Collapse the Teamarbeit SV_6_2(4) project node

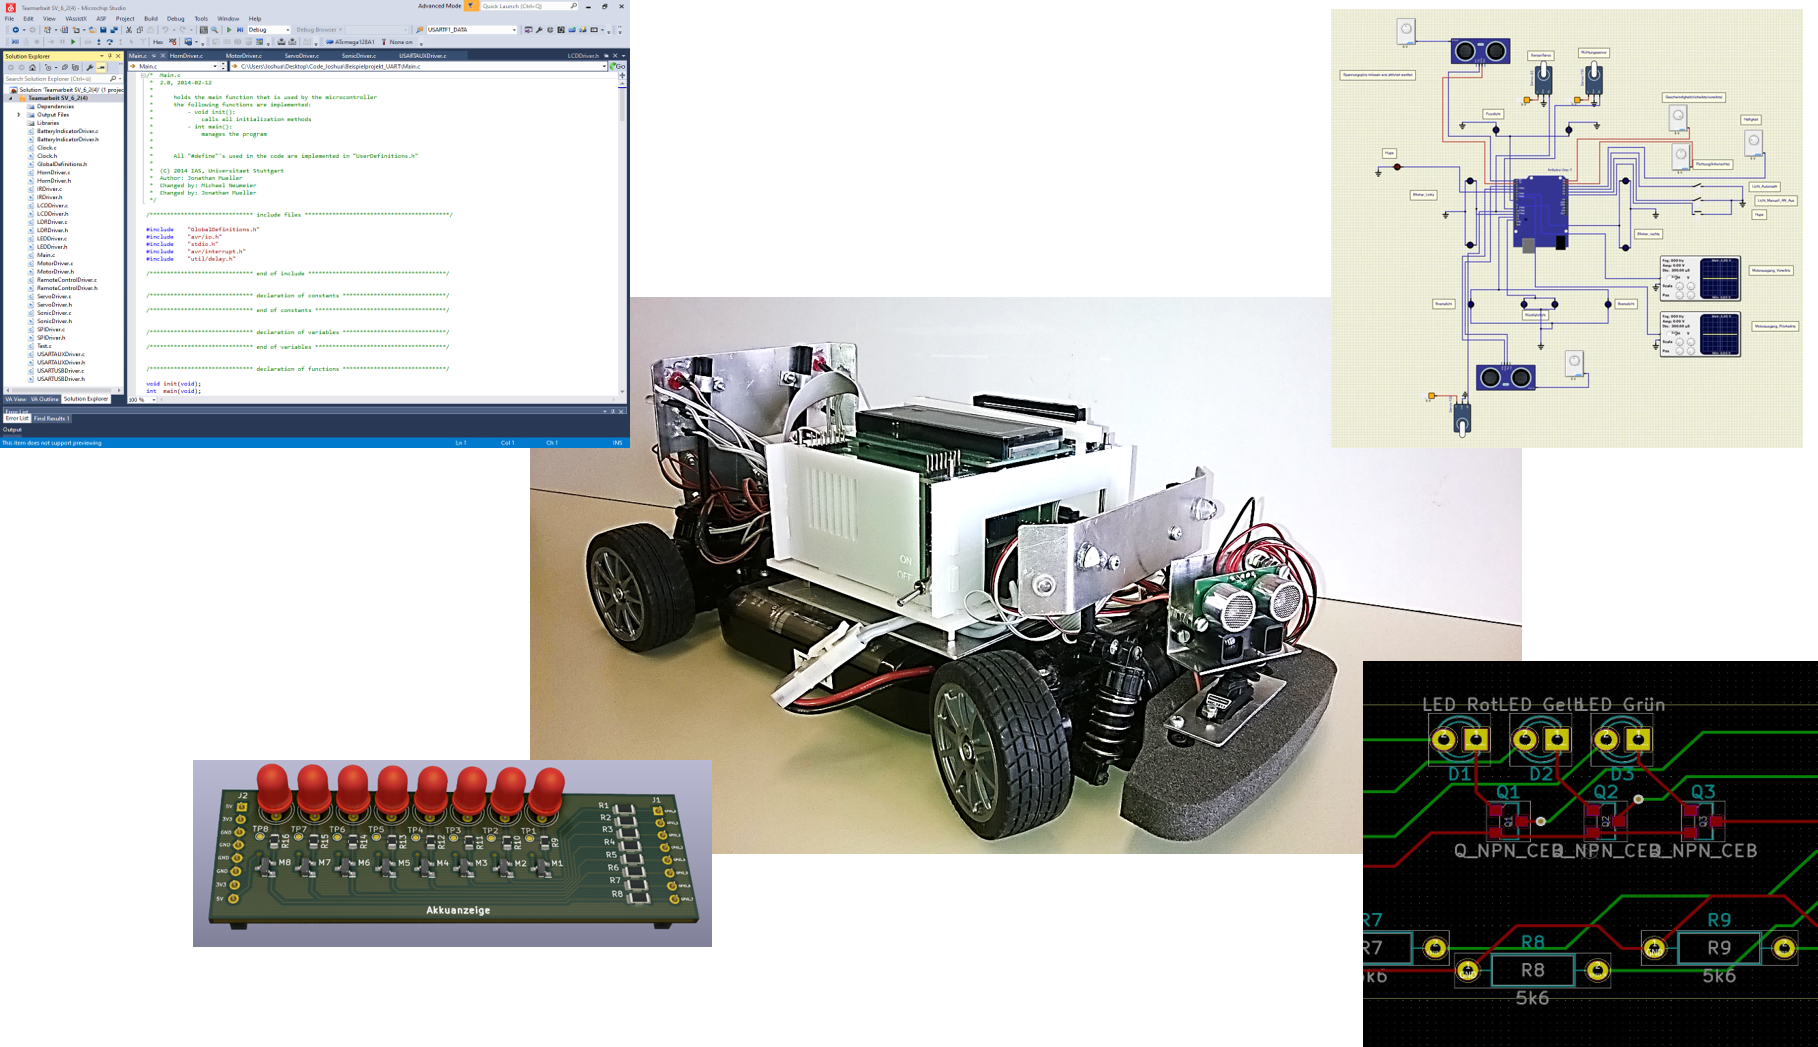tap(12, 98)
